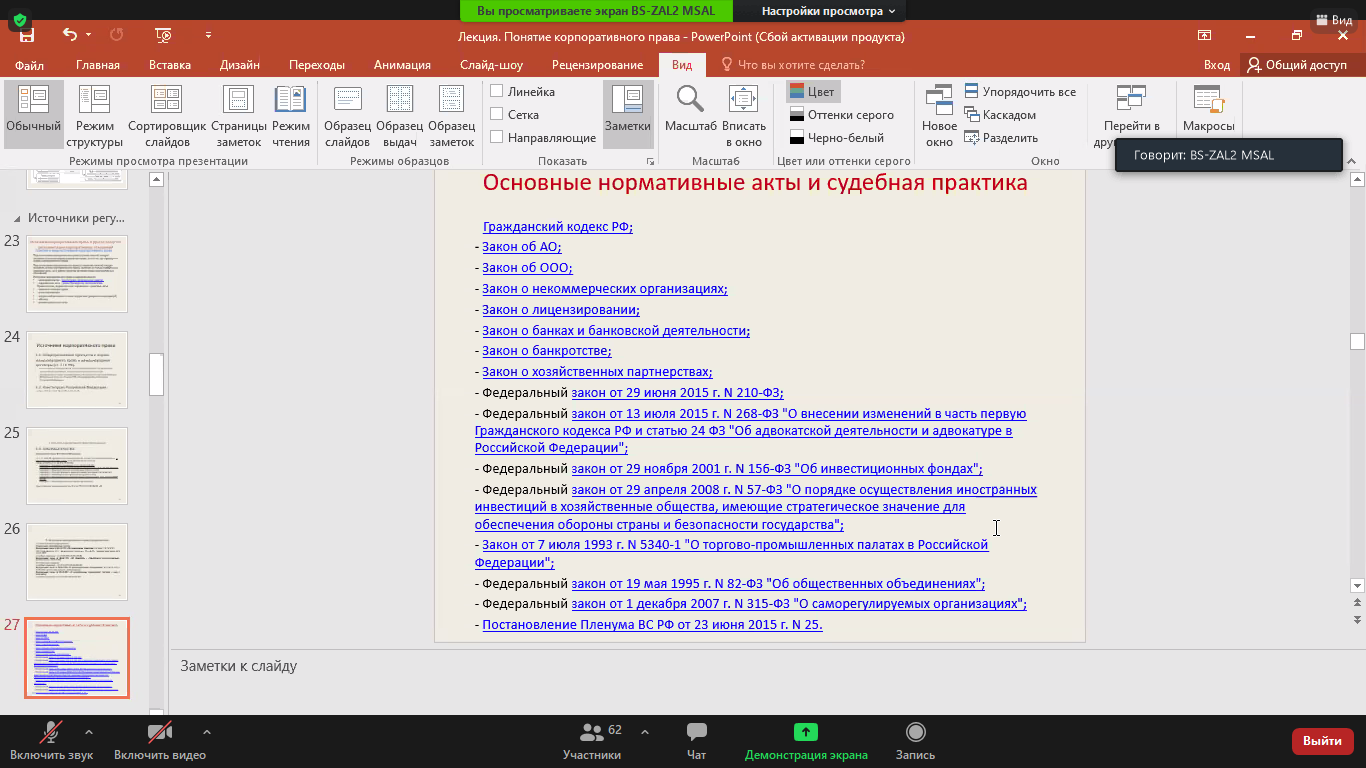1366x768 pixels.
Task: Choose Black and White (Черно-белый) mode
Action: [x=836, y=138]
